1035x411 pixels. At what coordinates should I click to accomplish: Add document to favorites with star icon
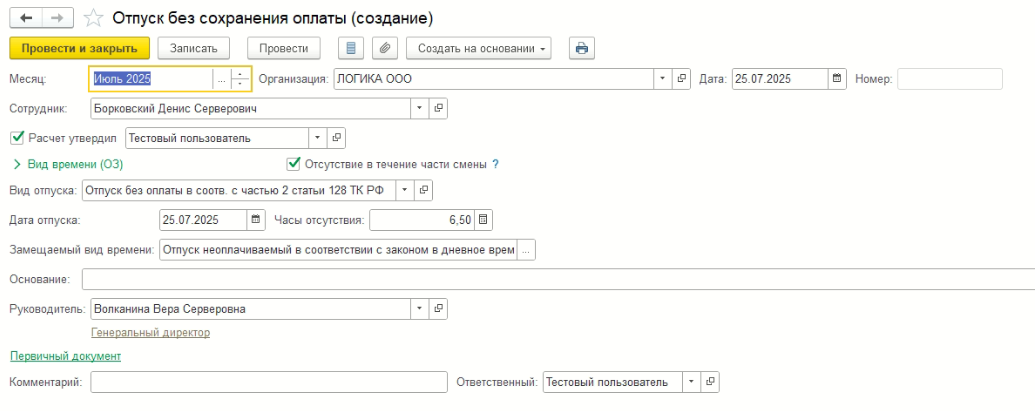[x=92, y=17]
